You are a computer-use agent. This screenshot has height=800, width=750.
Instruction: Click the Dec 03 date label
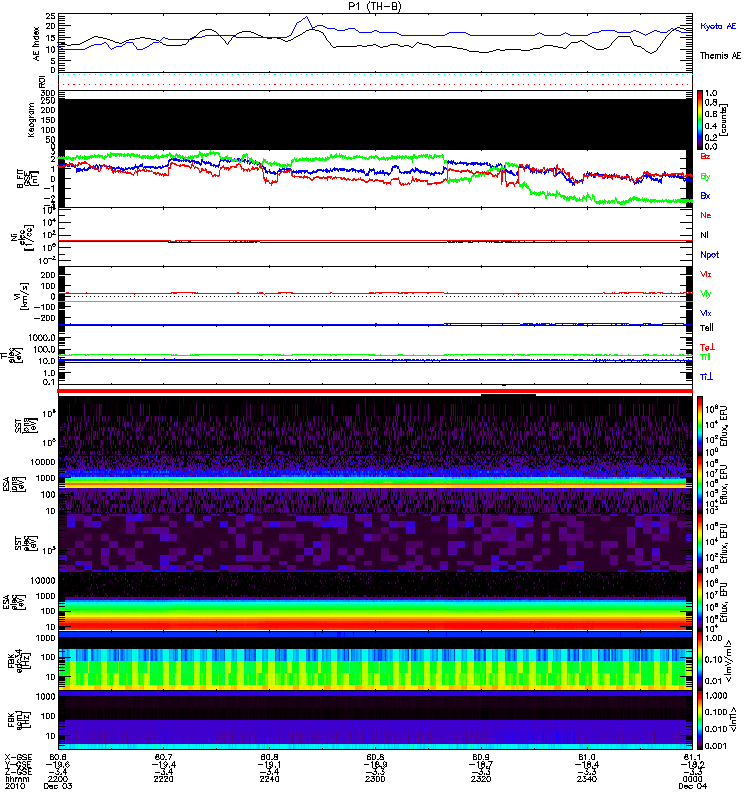click(x=58, y=786)
